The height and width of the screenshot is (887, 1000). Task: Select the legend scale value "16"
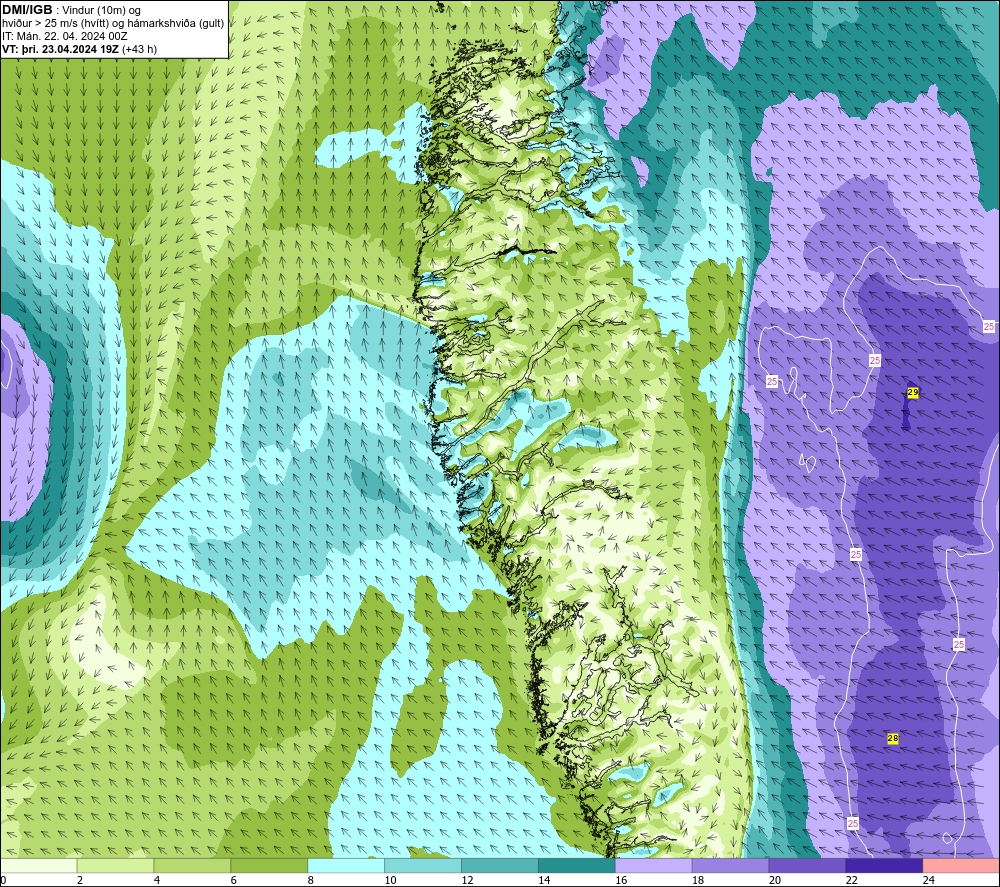click(x=621, y=880)
